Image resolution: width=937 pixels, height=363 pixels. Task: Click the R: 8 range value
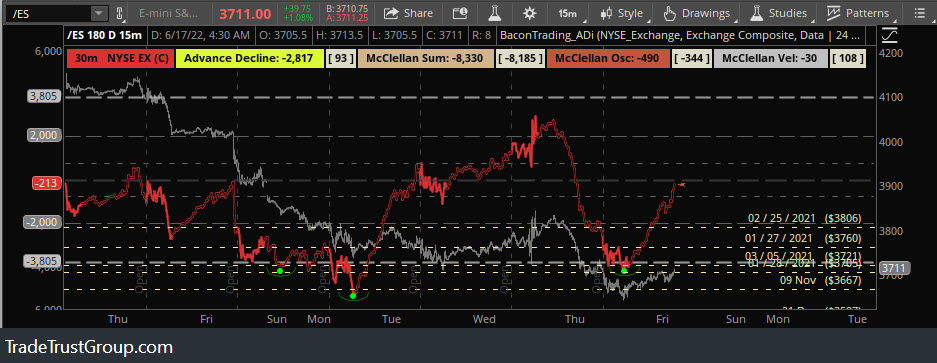click(482, 35)
